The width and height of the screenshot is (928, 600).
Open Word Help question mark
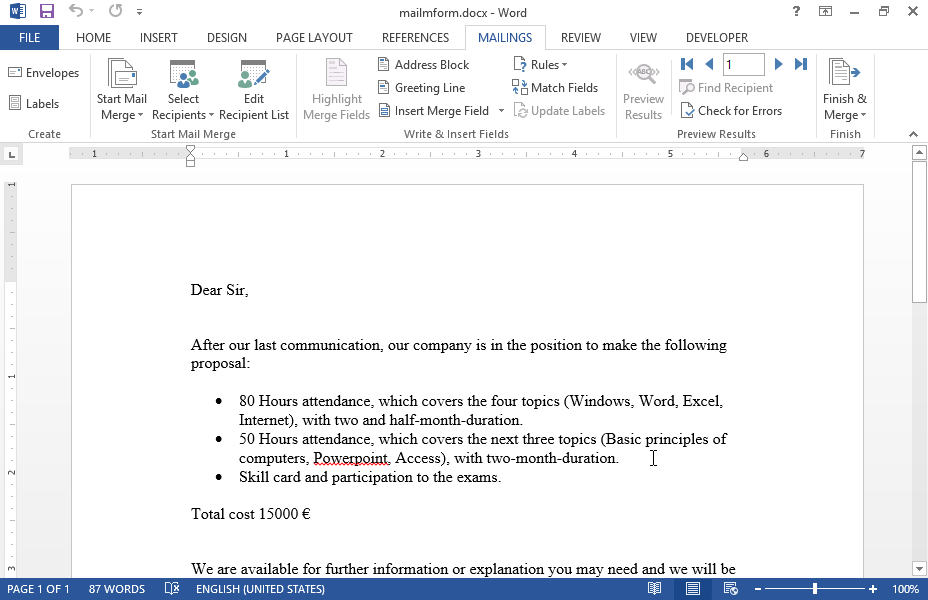tap(796, 11)
